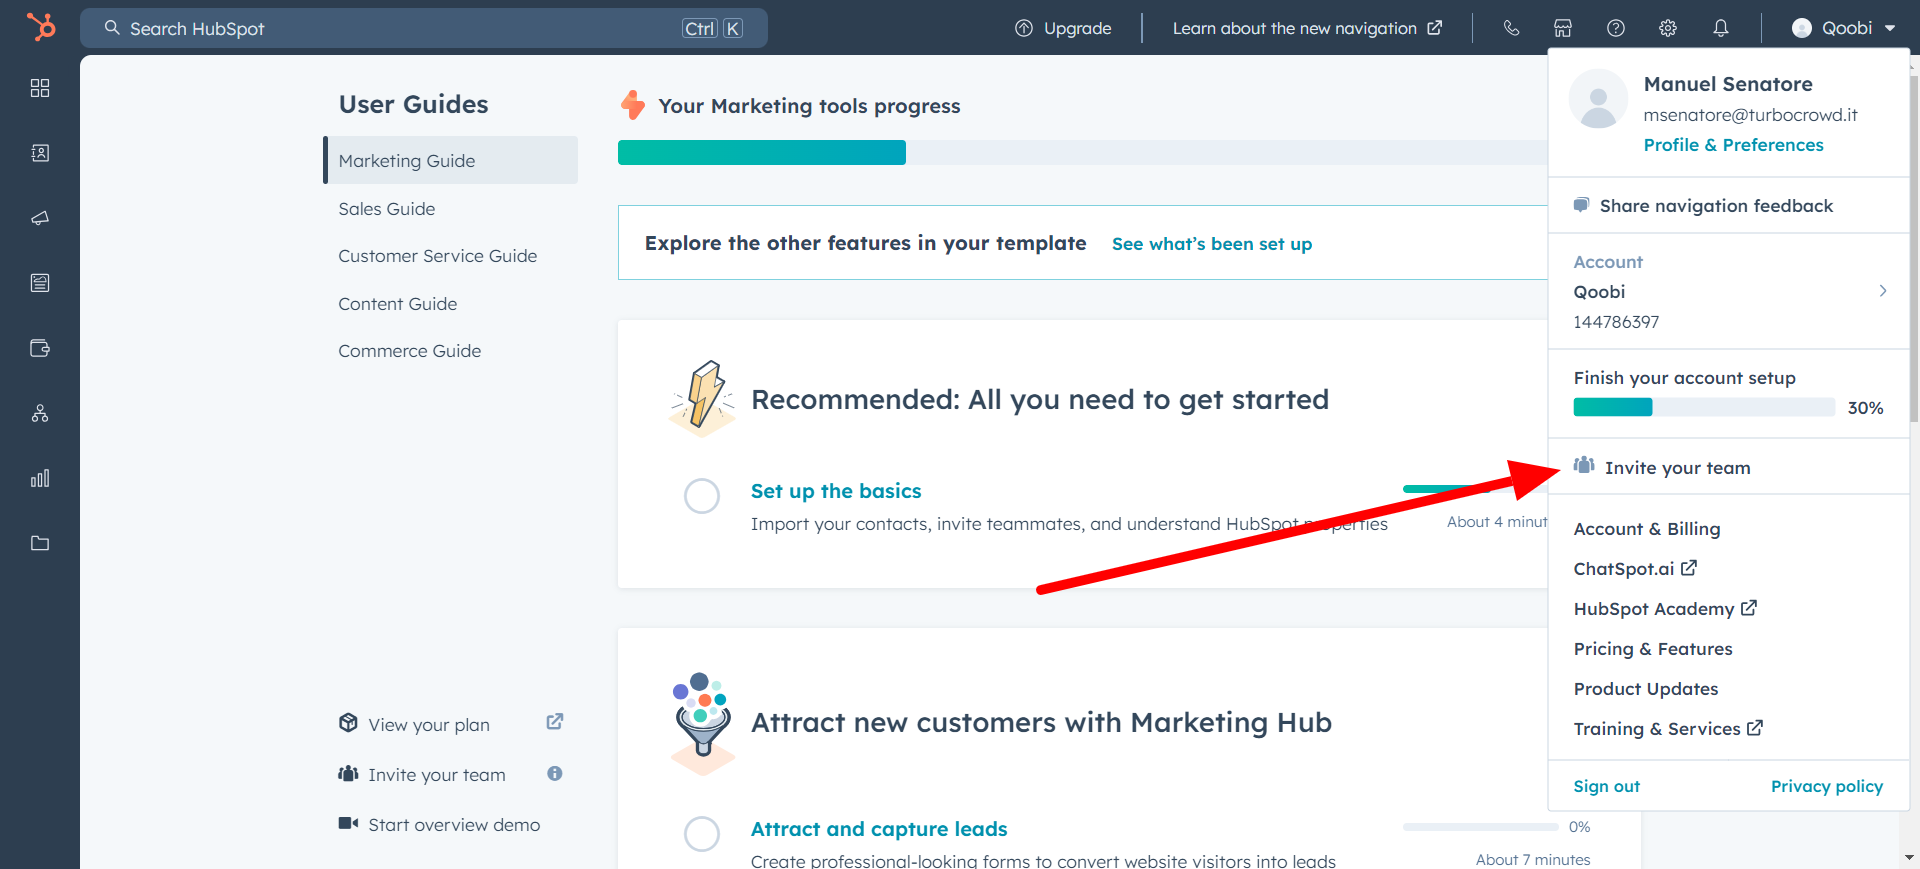Open the CRM contacts icon in sidebar
The width and height of the screenshot is (1920, 869).
[x=40, y=153]
